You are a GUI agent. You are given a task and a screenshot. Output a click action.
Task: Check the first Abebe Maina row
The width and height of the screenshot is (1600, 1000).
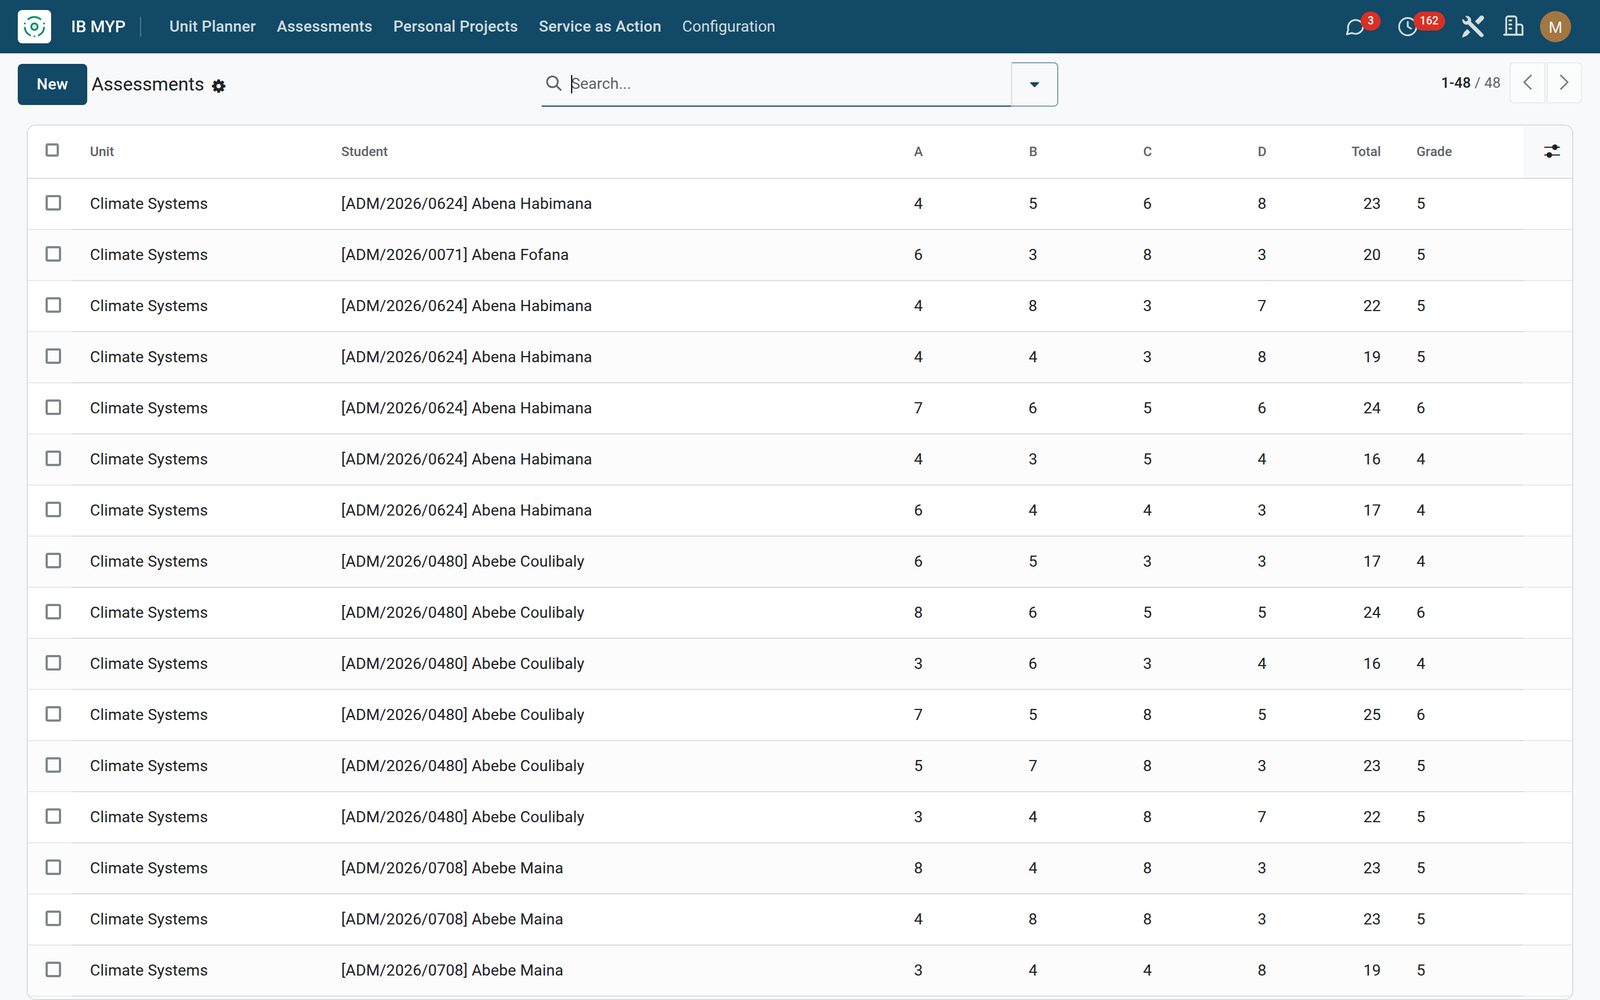pyautogui.click(x=53, y=867)
